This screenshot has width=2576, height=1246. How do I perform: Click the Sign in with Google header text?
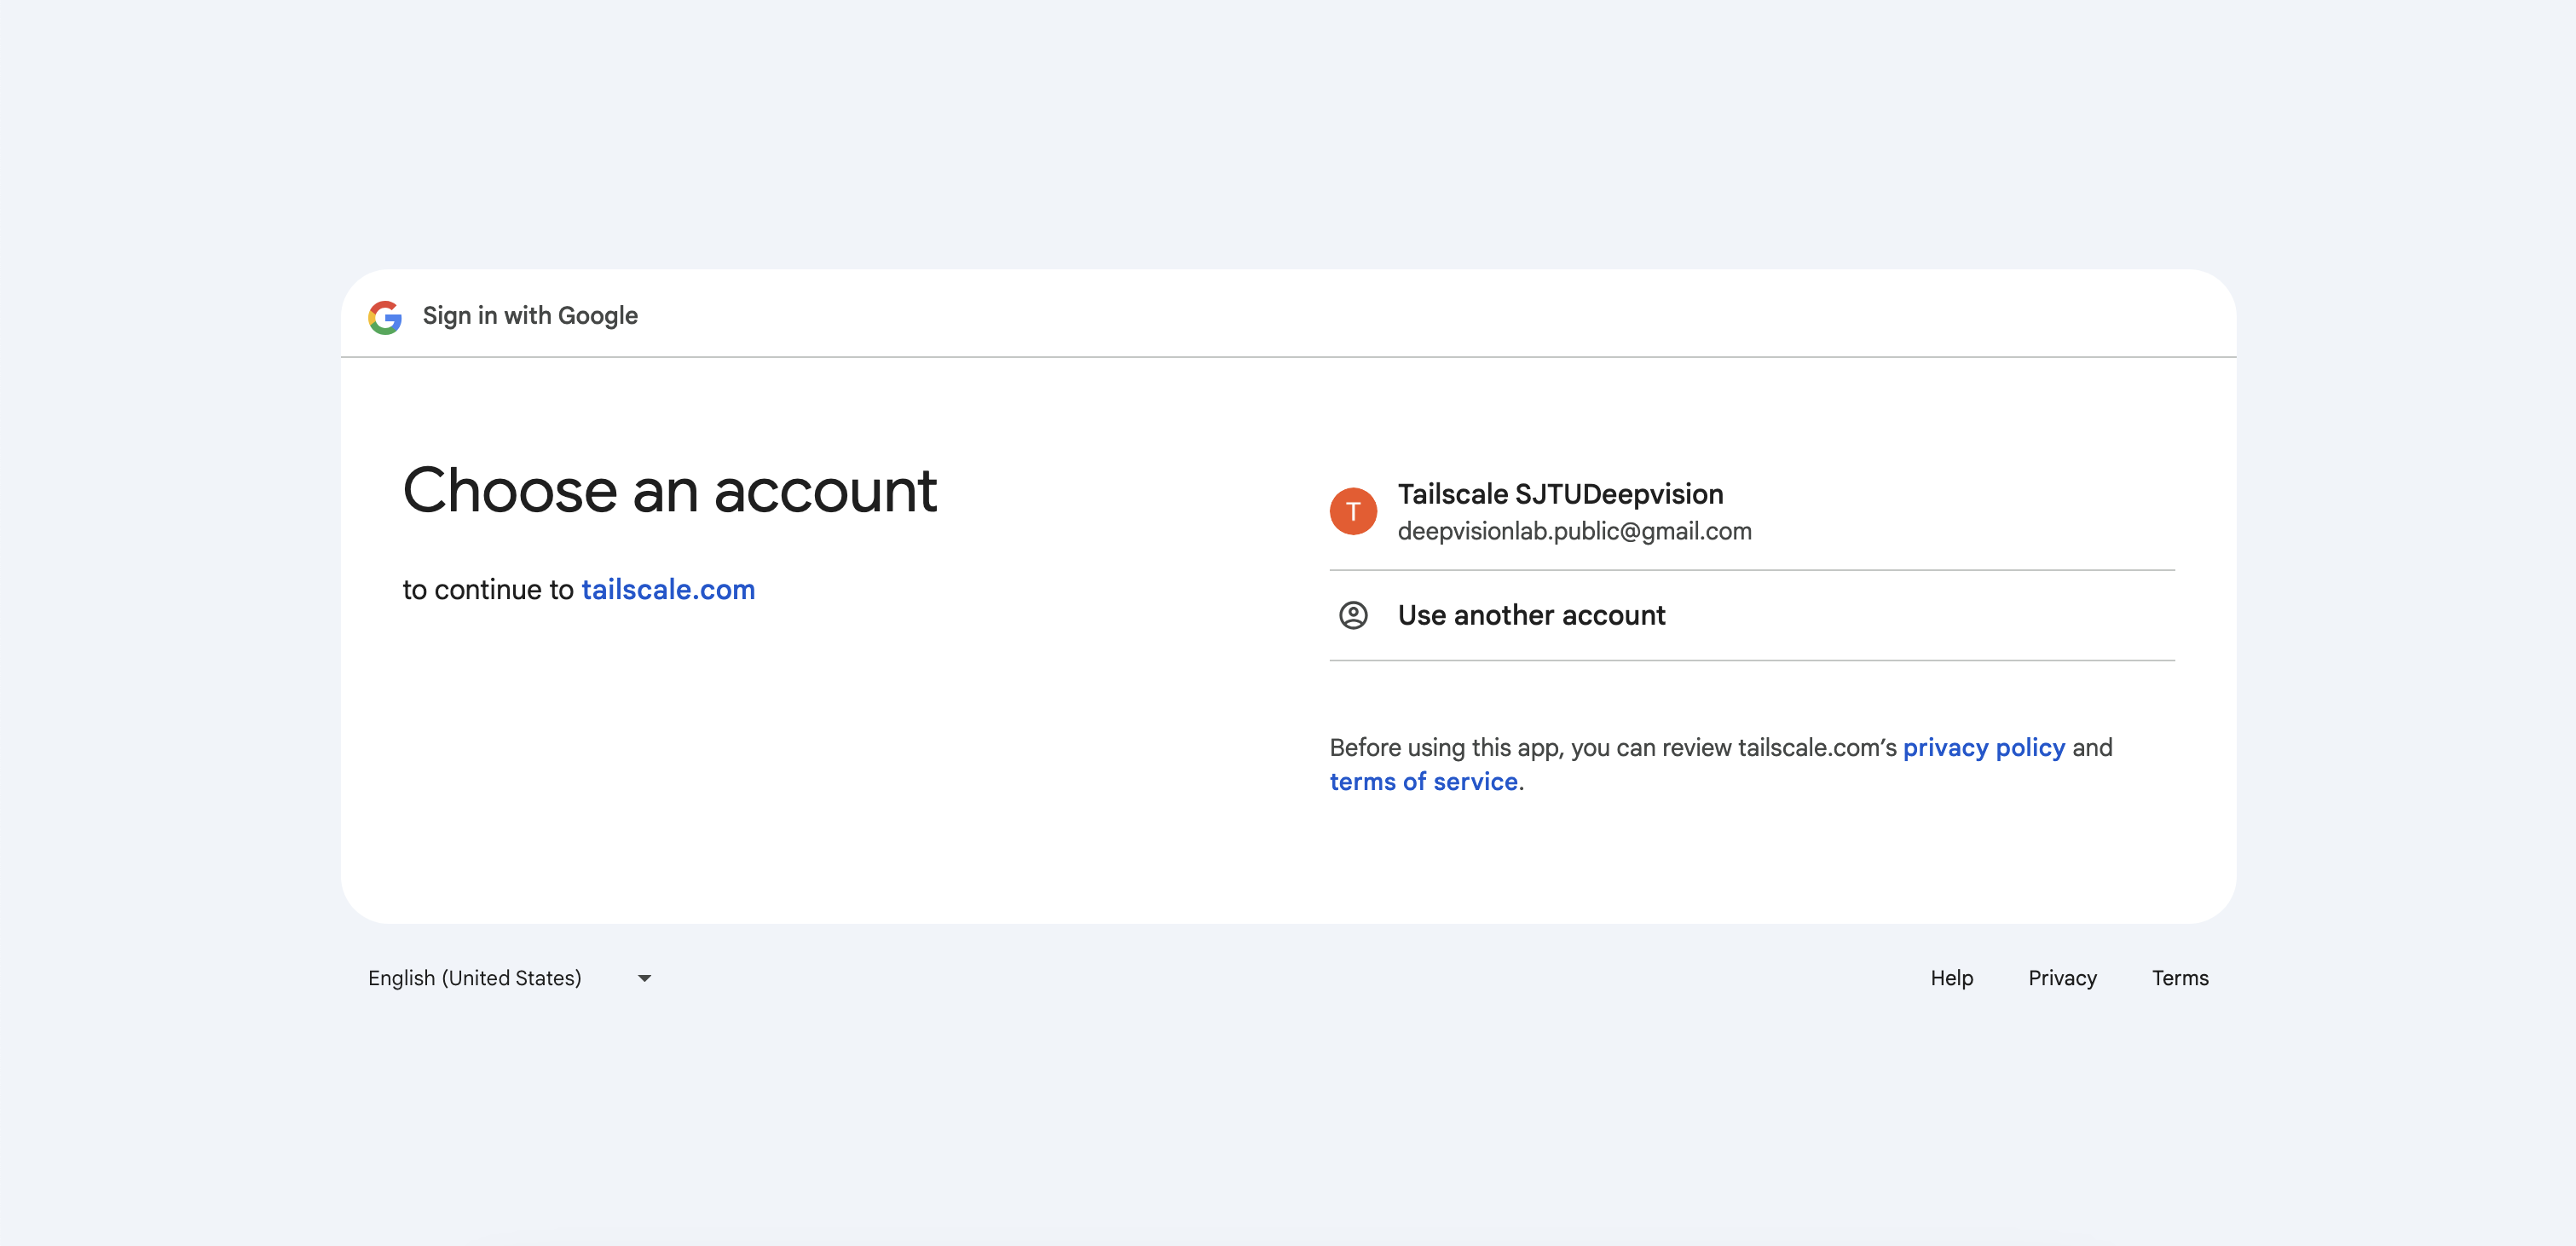[x=530, y=316]
